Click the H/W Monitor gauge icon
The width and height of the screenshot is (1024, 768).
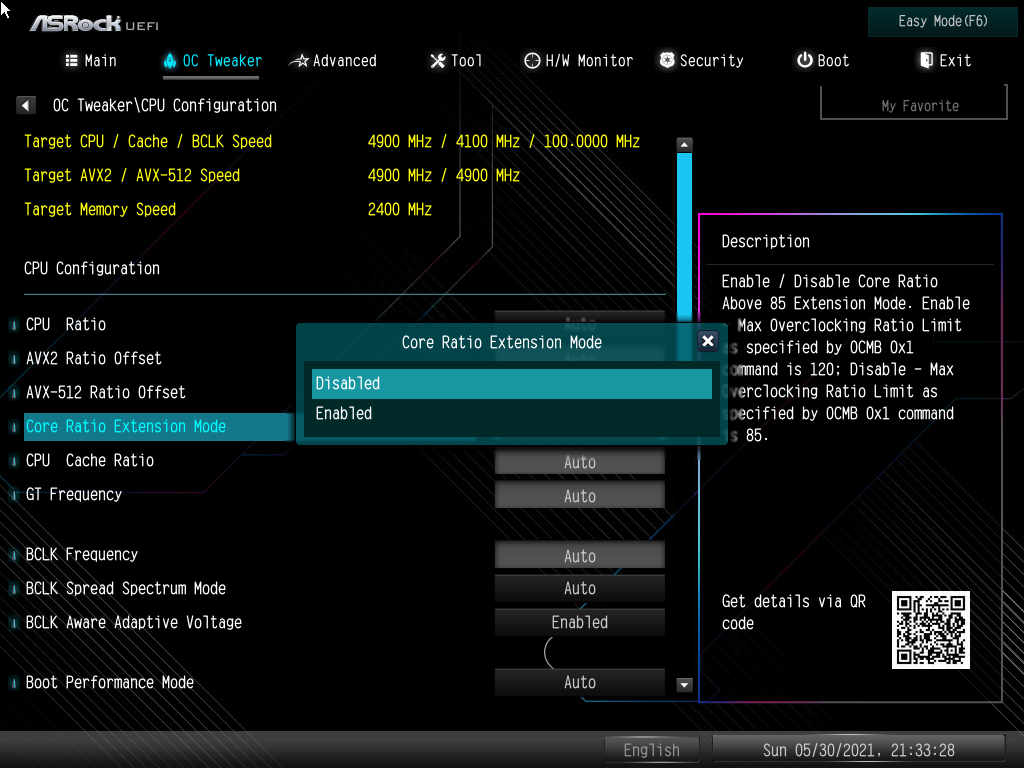pyautogui.click(x=532, y=61)
